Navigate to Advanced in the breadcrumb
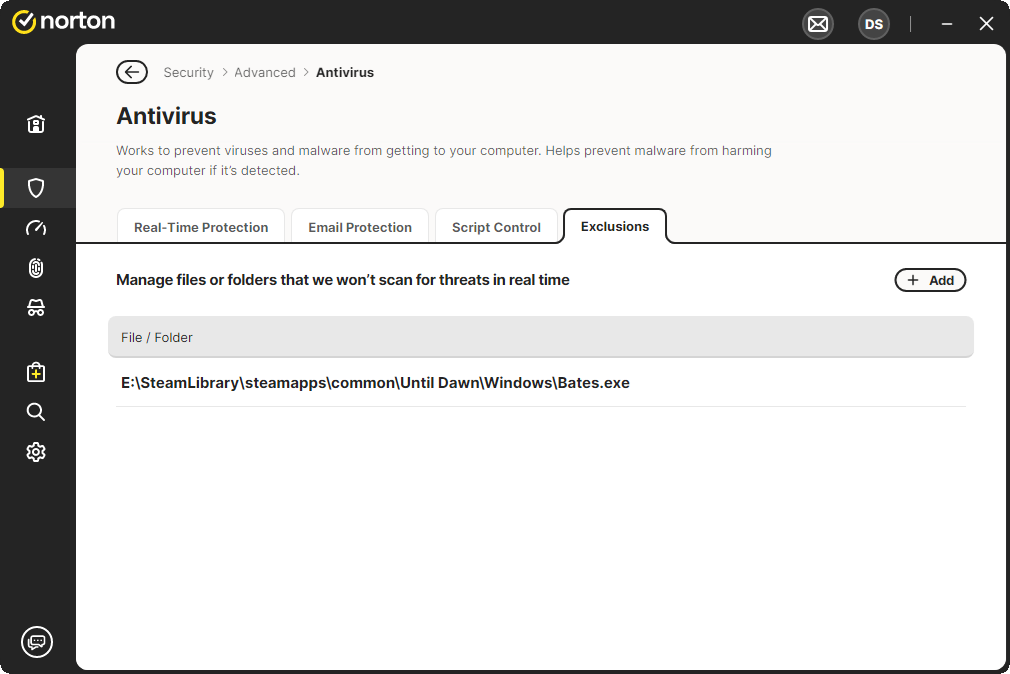 tap(265, 72)
